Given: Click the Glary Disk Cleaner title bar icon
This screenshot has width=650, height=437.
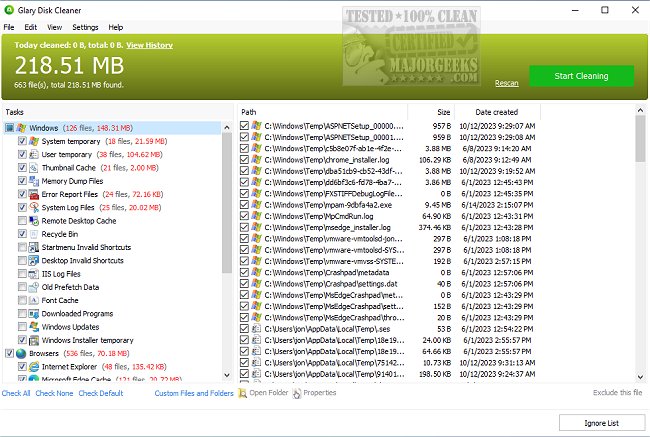Looking at the screenshot, I should pyautogui.click(x=9, y=9).
